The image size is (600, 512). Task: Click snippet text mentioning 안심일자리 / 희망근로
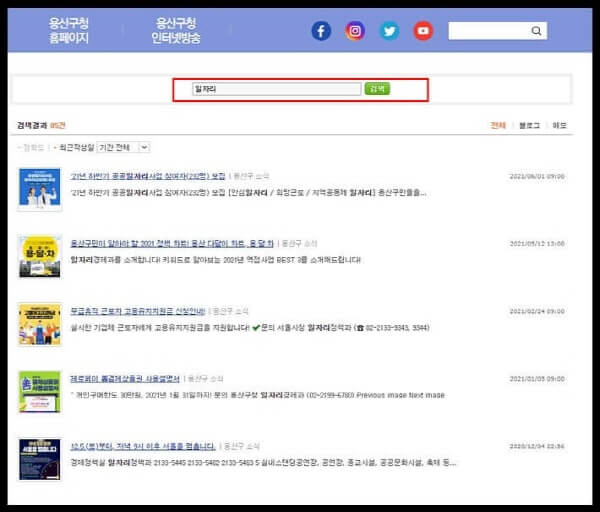[x=248, y=192]
